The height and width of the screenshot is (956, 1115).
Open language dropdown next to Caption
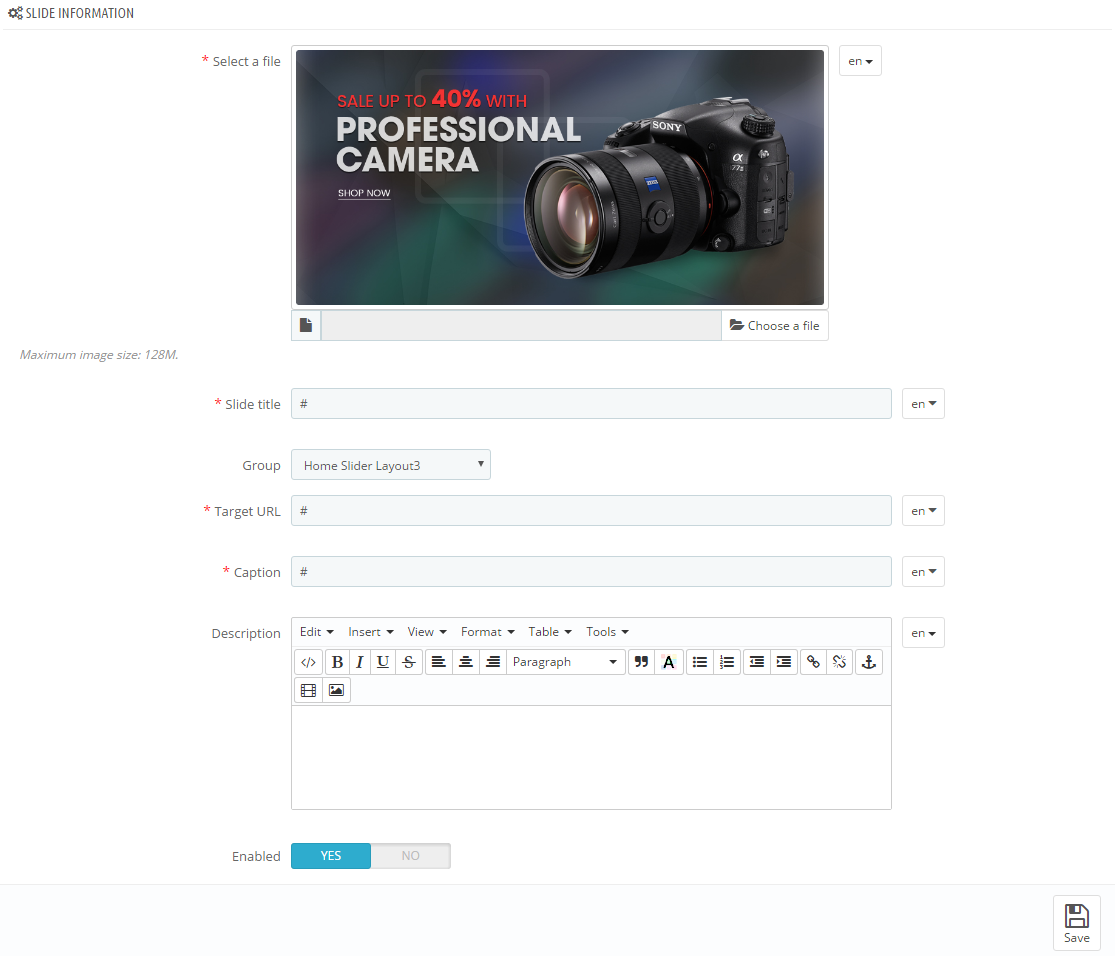(923, 572)
